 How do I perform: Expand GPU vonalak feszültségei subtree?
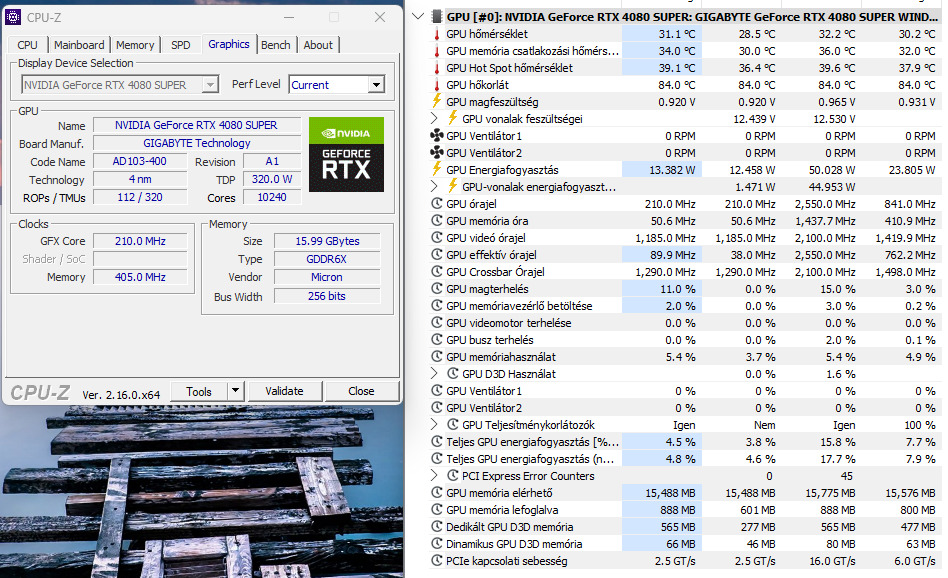(x=434, y=119)
